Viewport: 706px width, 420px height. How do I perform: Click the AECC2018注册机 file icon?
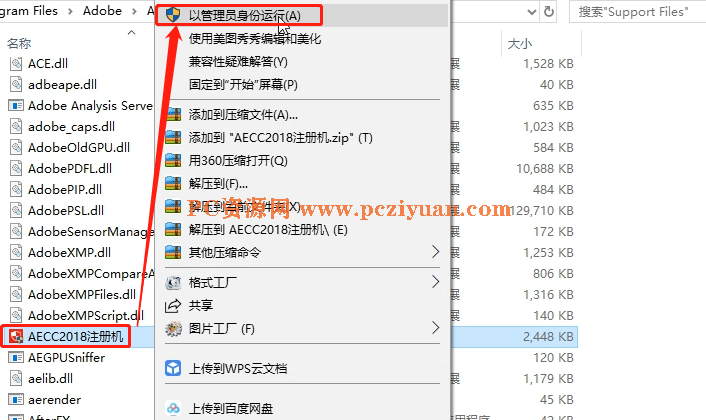[16, 336]
